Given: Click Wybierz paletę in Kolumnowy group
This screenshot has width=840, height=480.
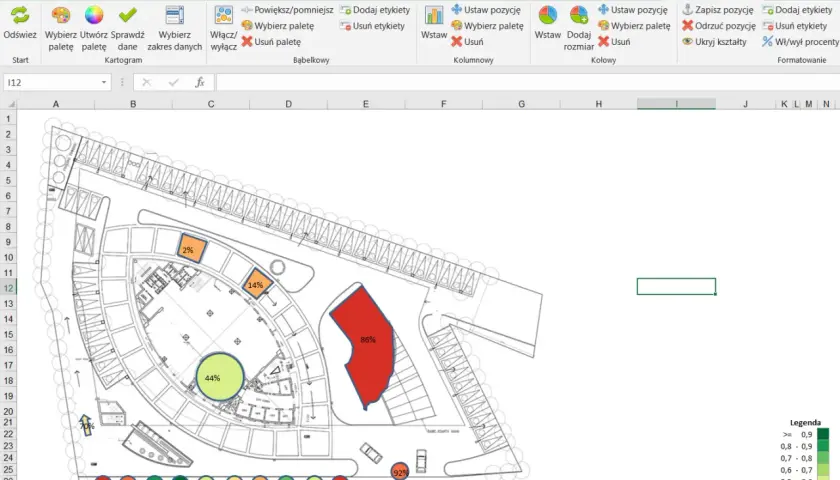Looking at the screenshot, I should click(x=488, y=26).
